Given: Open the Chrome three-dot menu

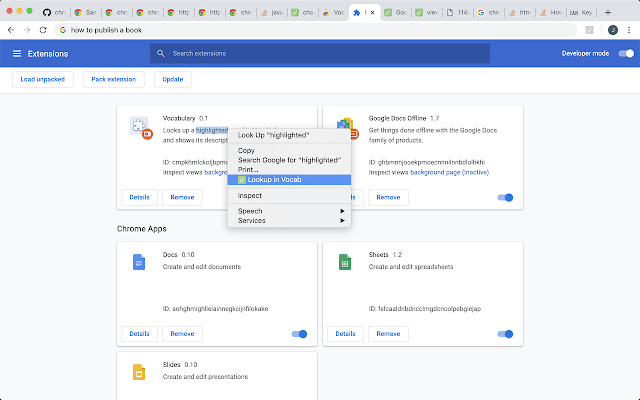Looking at the screenshot, I should pyautogui.click(x=629, y=30).
